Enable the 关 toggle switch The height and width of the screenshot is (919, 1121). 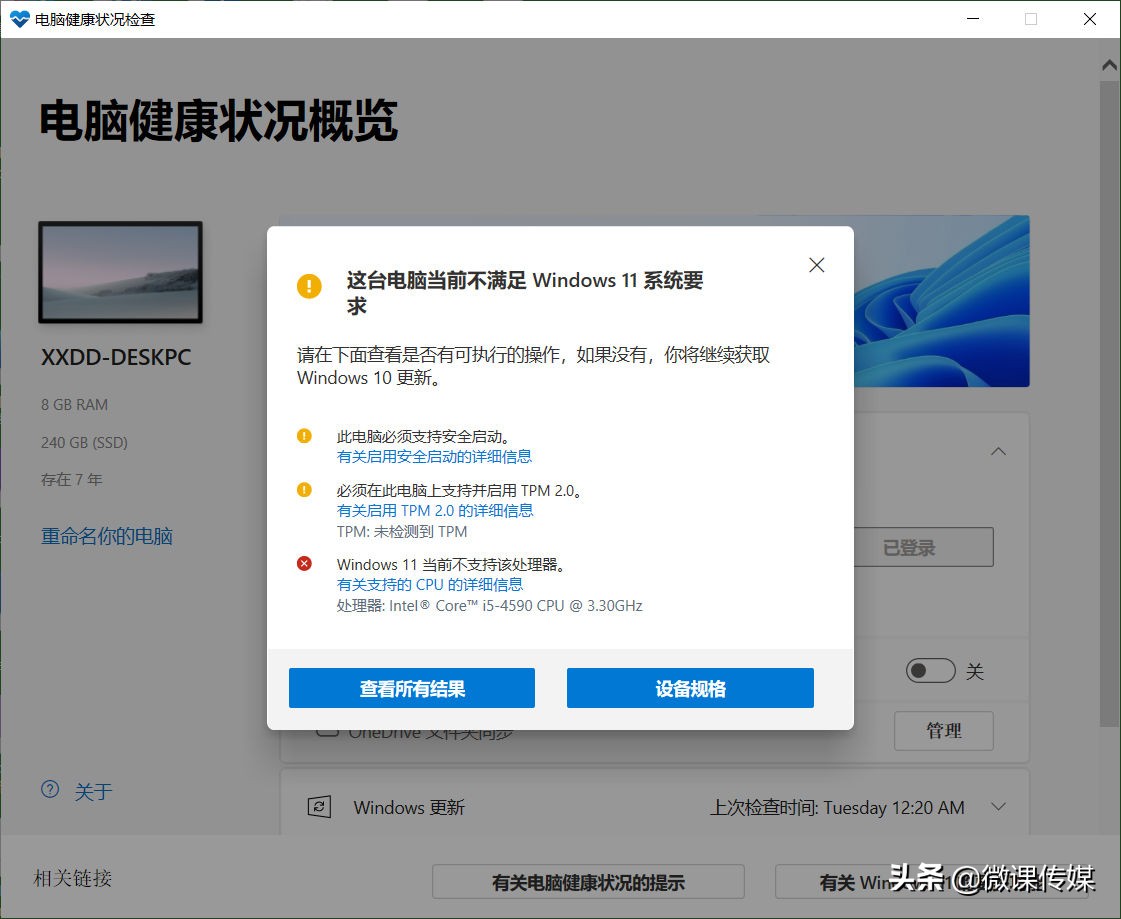tap(931, 671)
